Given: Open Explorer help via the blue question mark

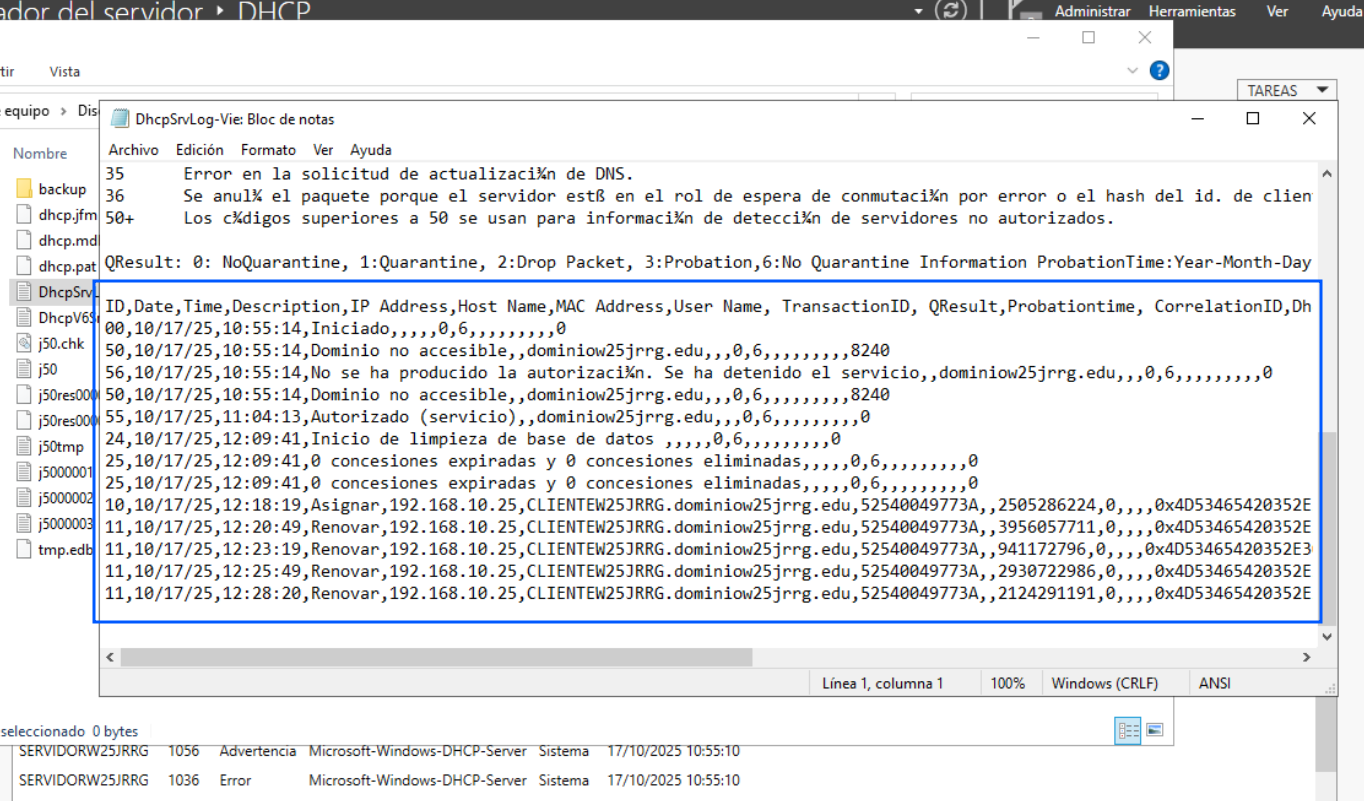Looking at the screenshot, I should point(1159,71).
